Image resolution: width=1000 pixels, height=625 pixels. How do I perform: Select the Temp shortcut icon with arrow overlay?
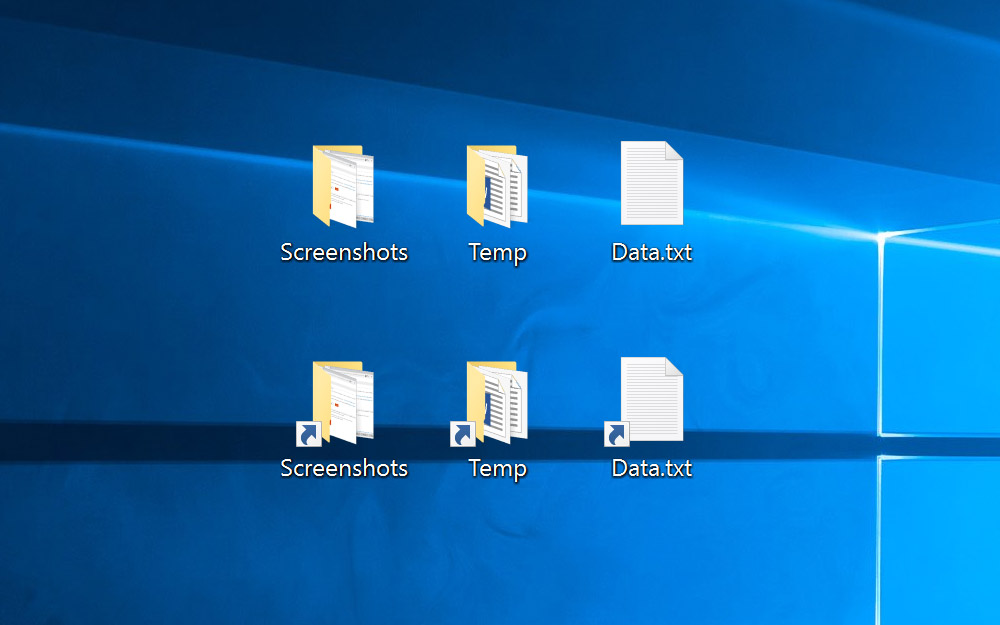coord(489,403)
